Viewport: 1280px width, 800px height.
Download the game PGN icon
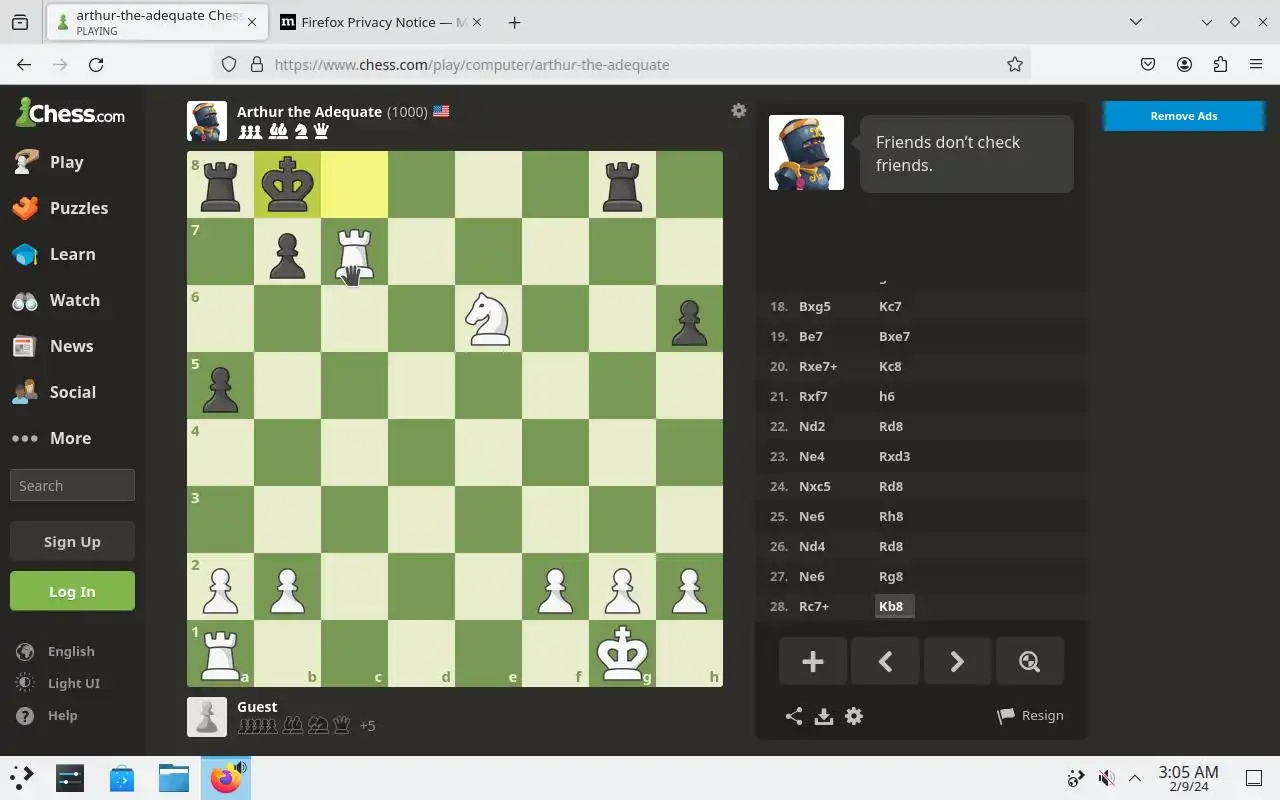[824, 716]
